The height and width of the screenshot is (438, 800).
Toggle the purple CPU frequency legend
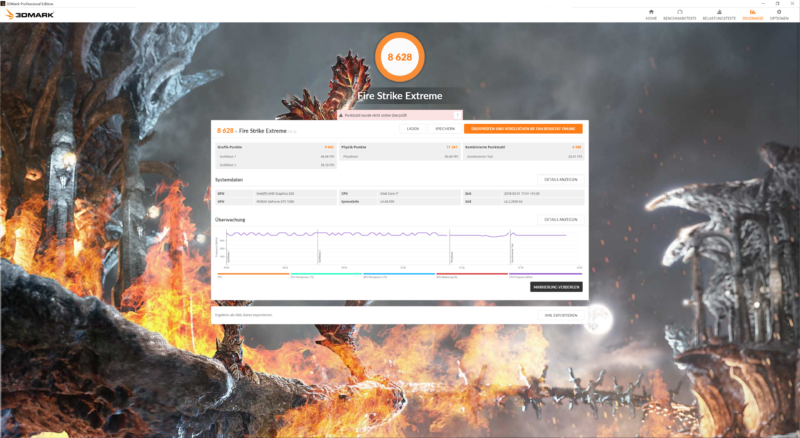coord(545,275)
